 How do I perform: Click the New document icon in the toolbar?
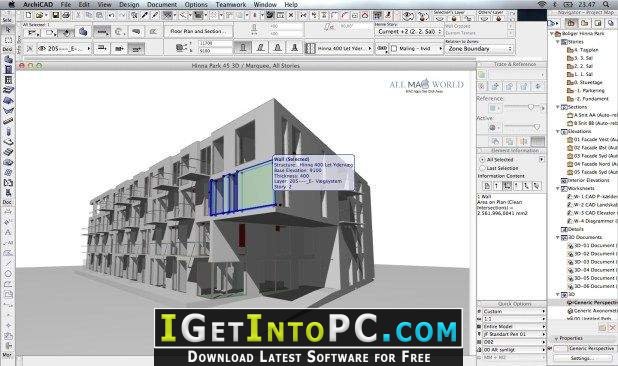click(28, 15)
